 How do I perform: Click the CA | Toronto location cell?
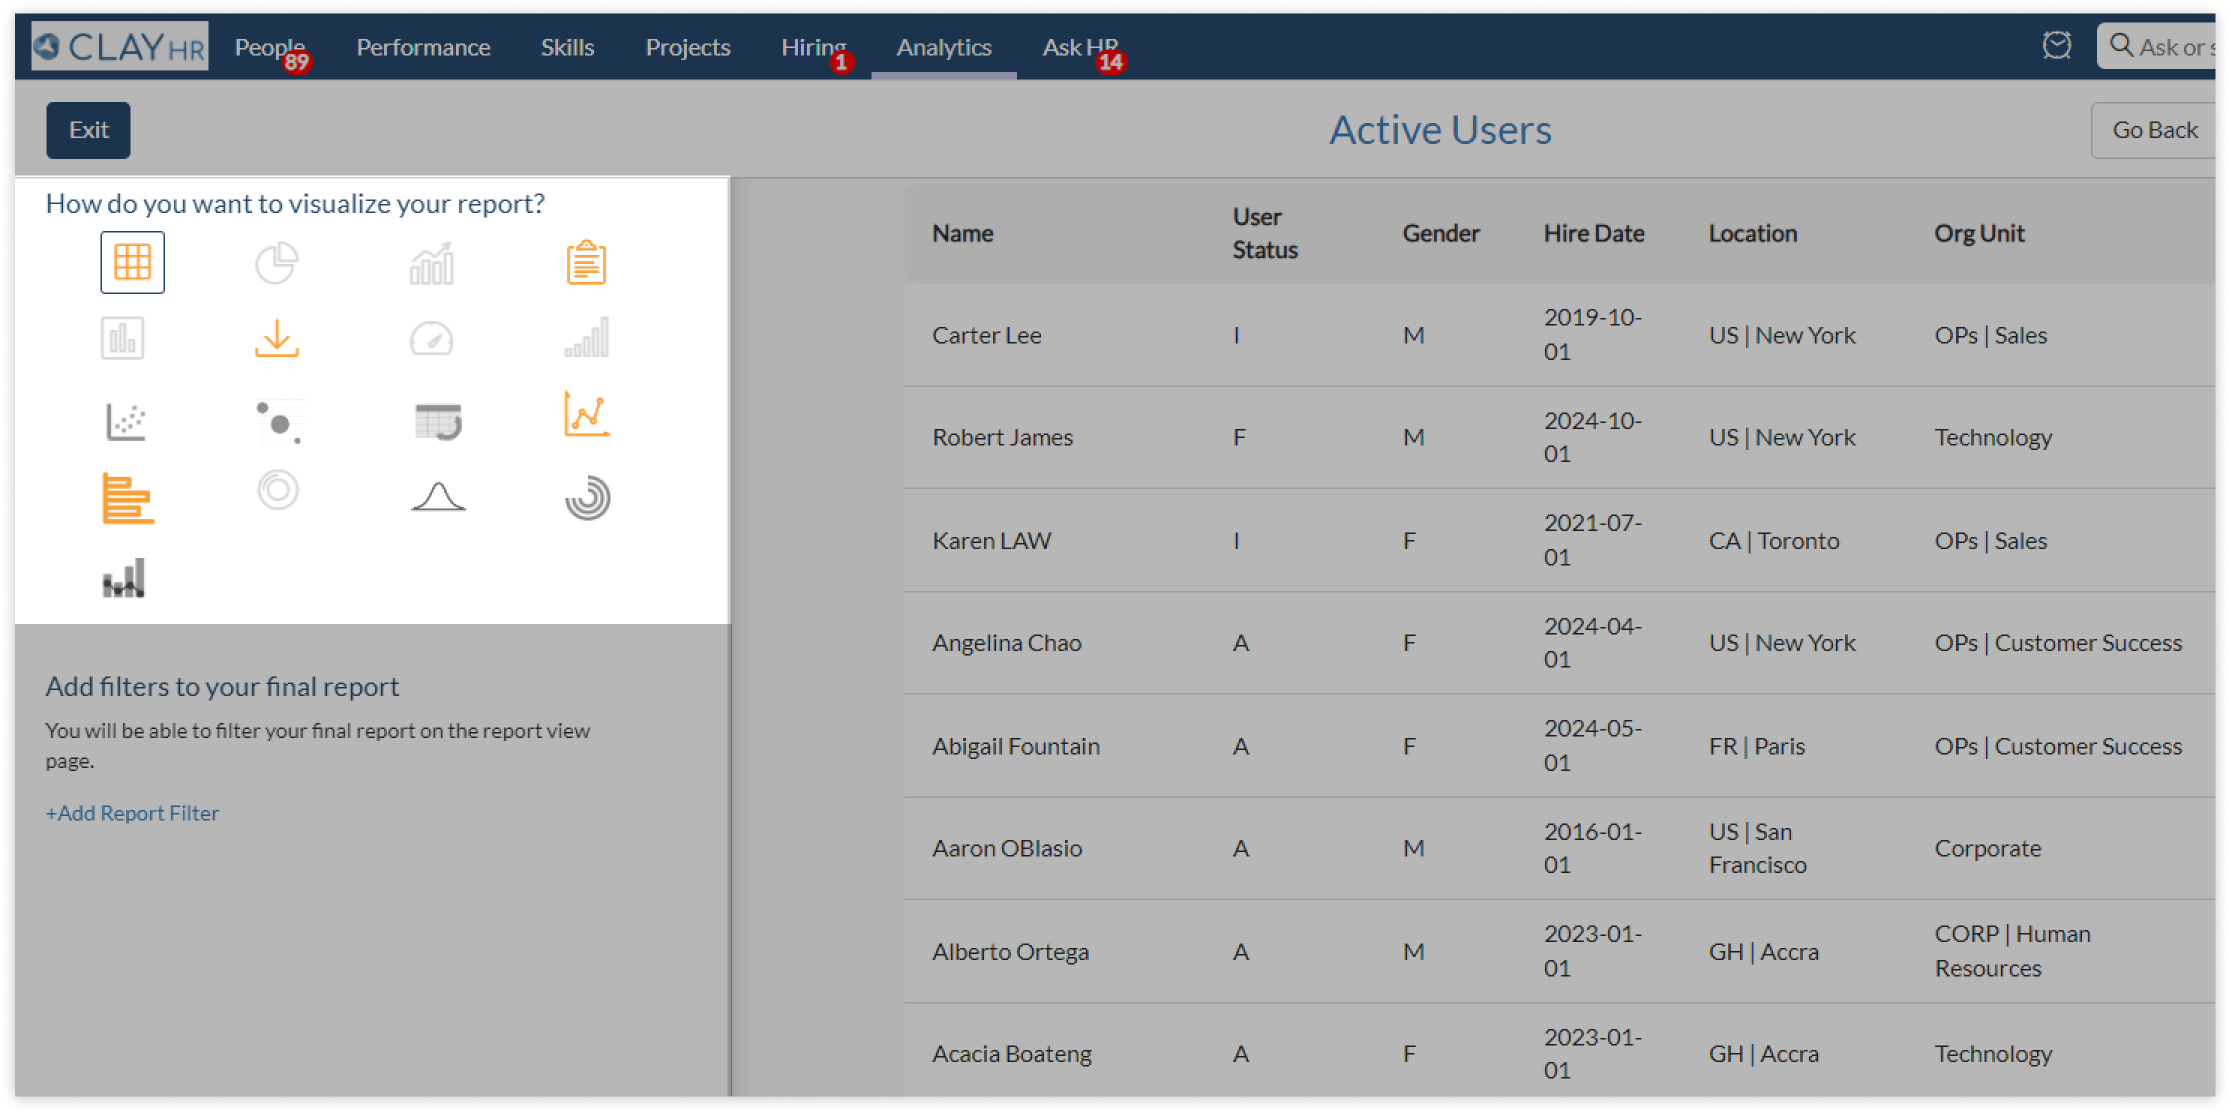pos(1773,540)
